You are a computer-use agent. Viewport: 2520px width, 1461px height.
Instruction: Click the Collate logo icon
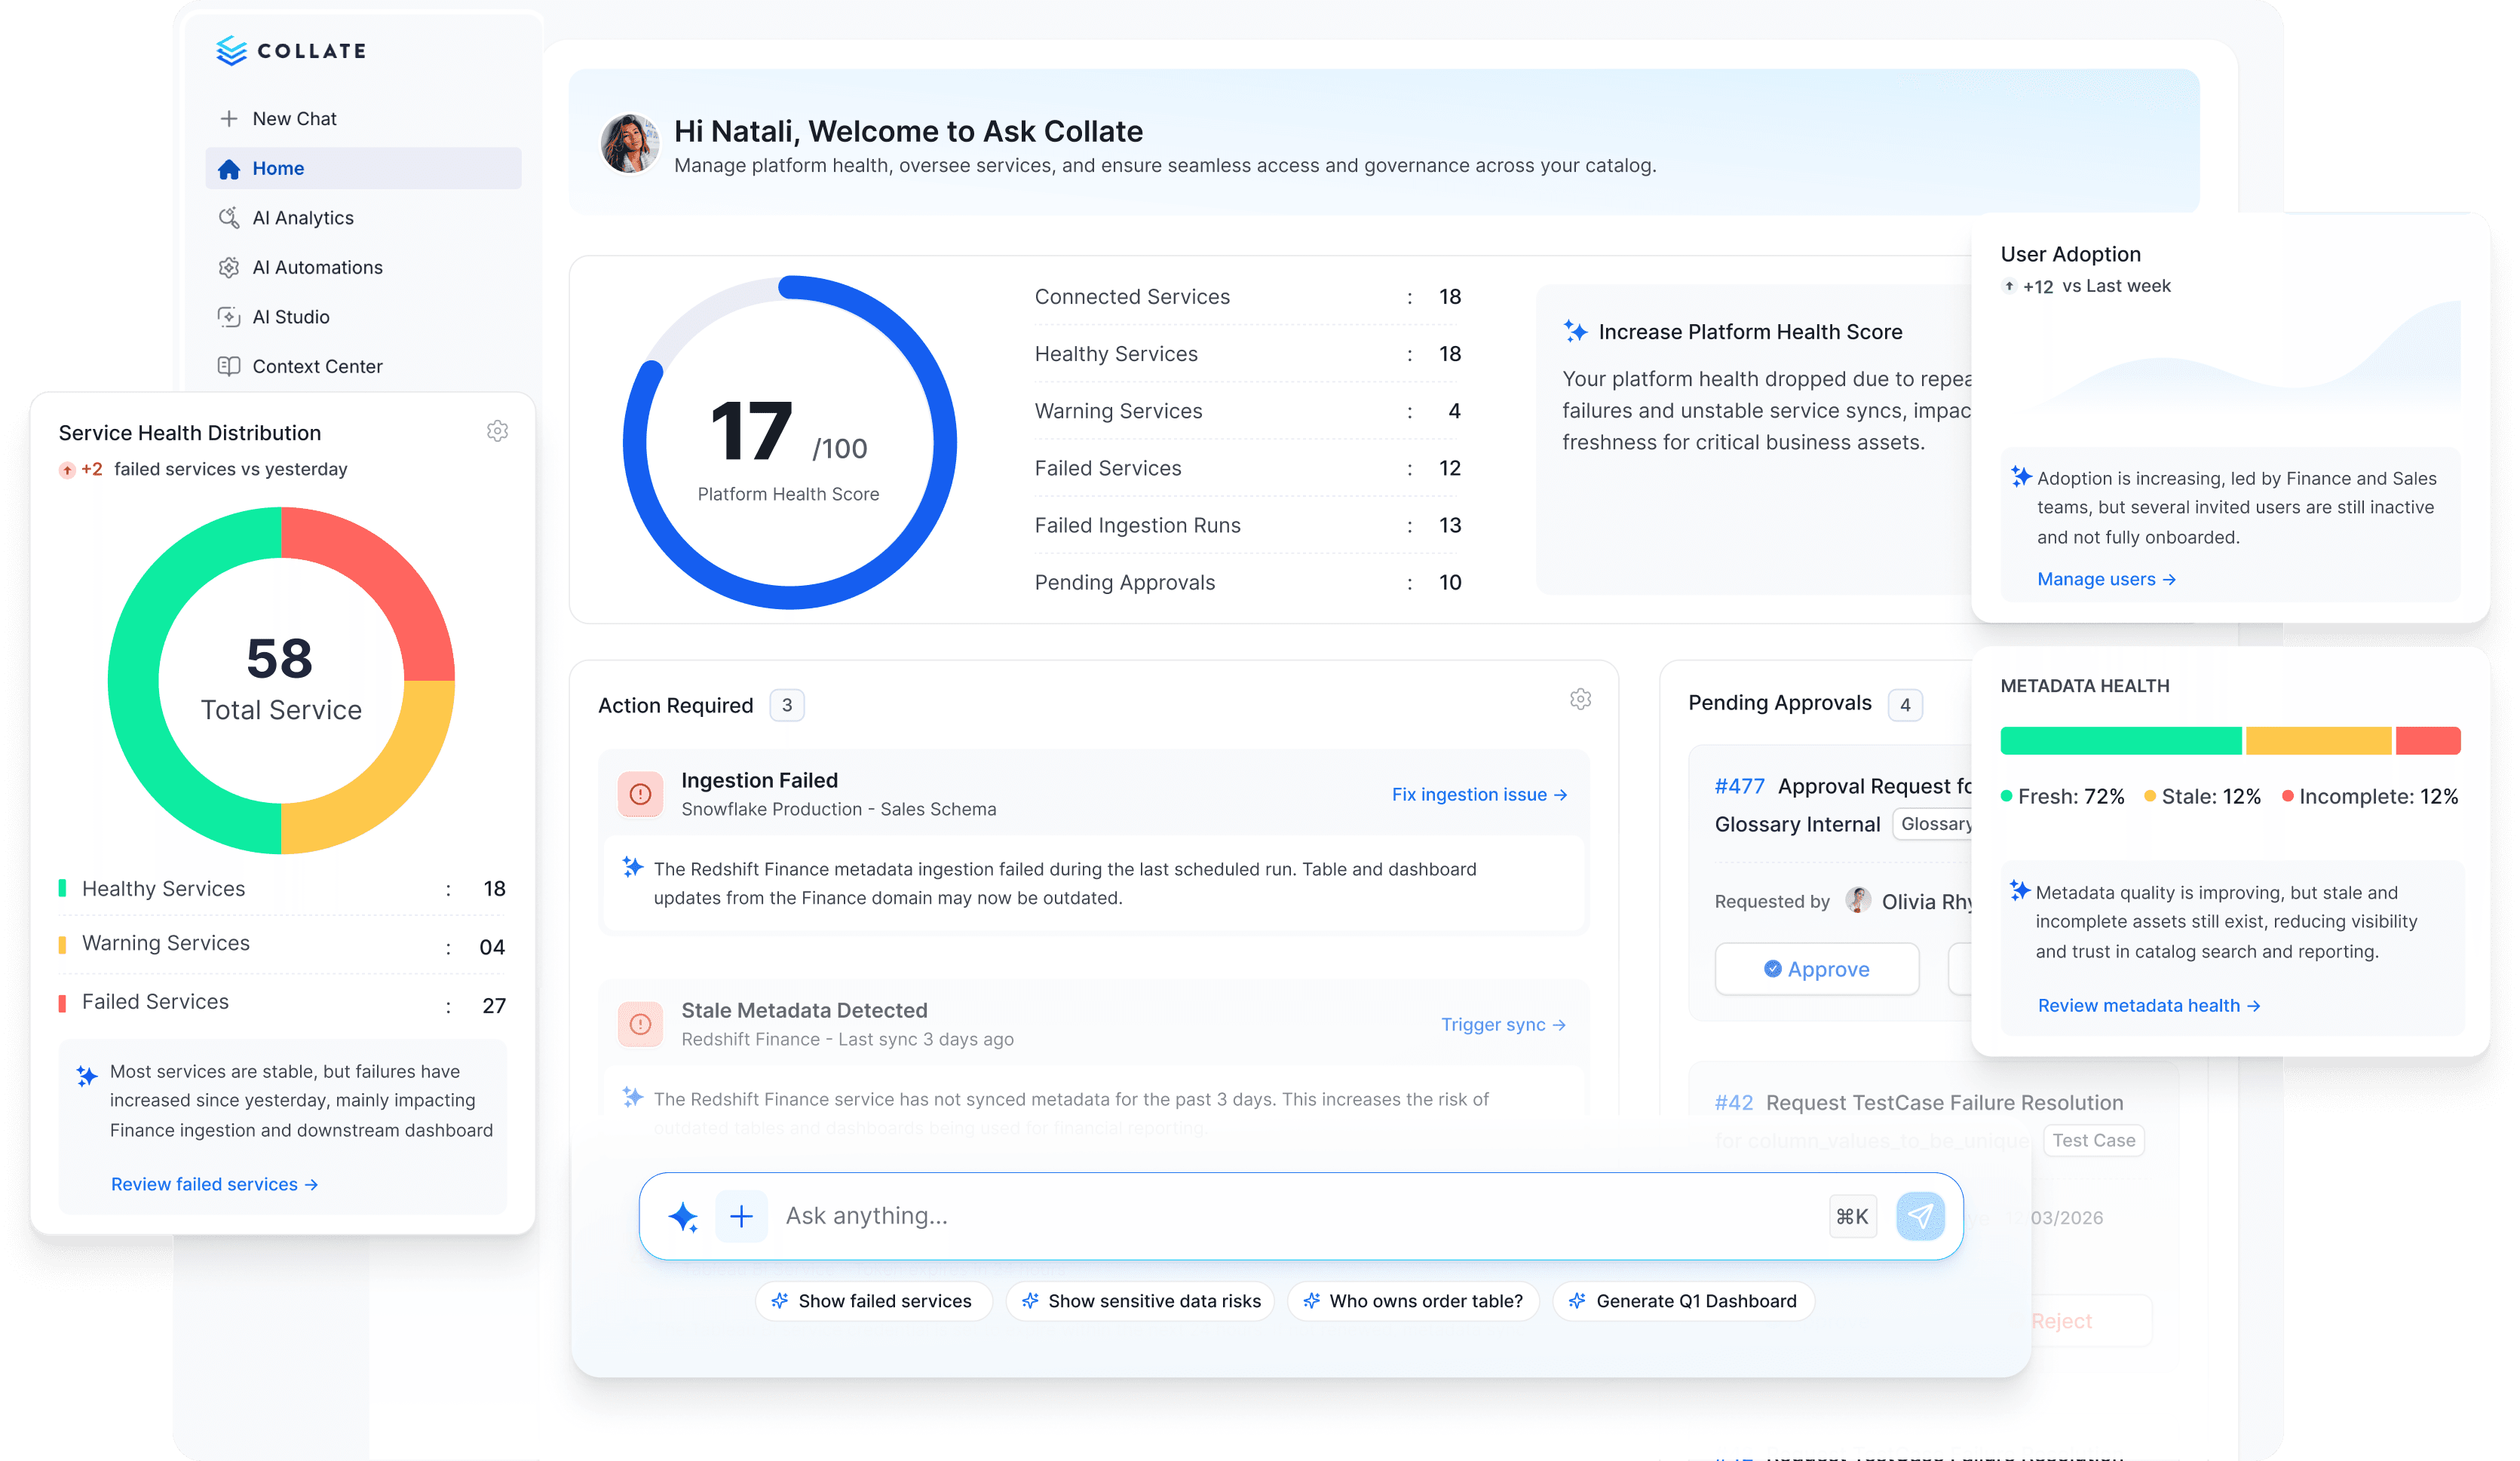pos(231,50)
